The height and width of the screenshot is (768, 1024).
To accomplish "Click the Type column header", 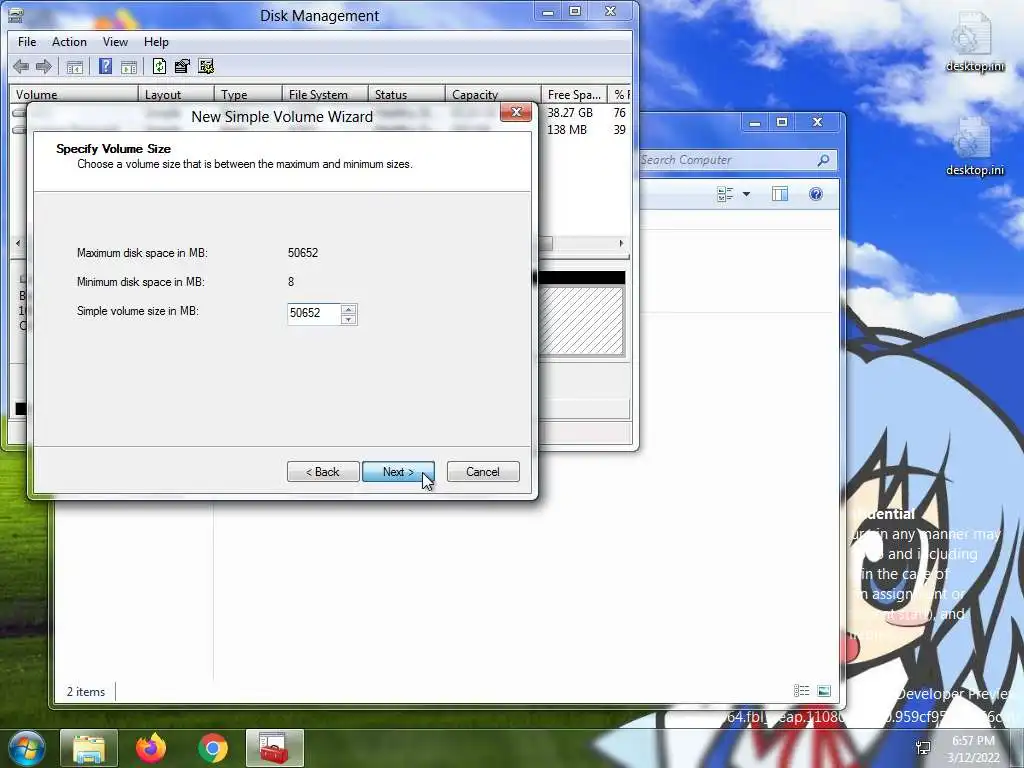I will click(248, 94).
